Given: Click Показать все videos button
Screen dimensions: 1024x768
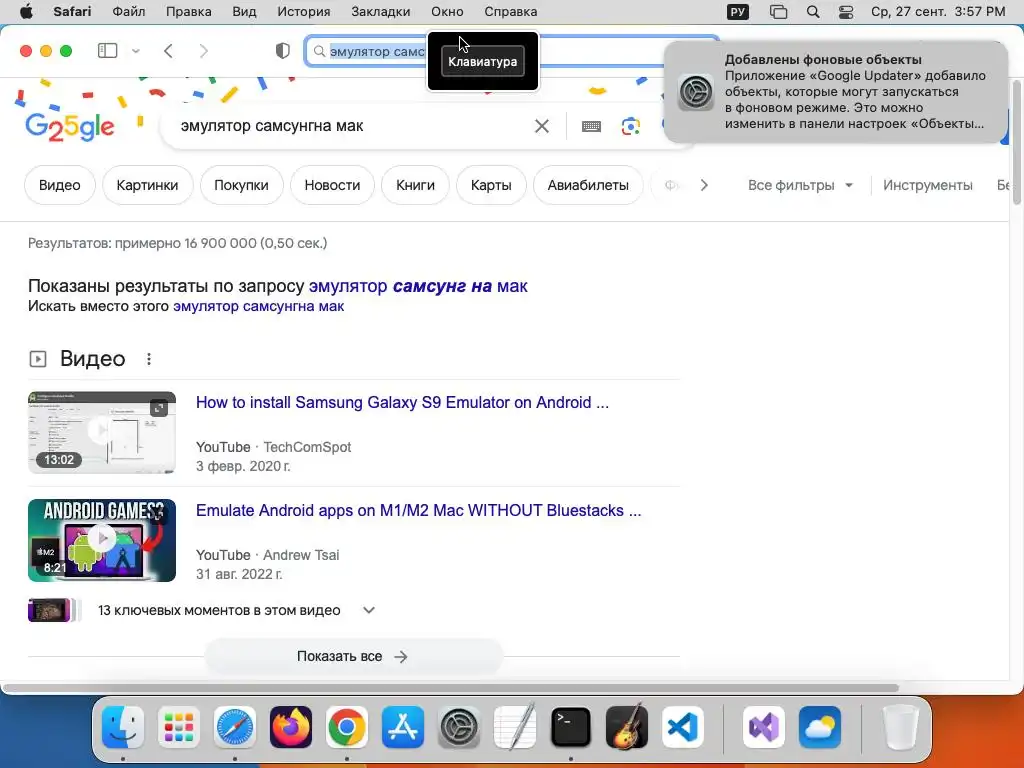Looking at the screenshot, I should (353, 656).
